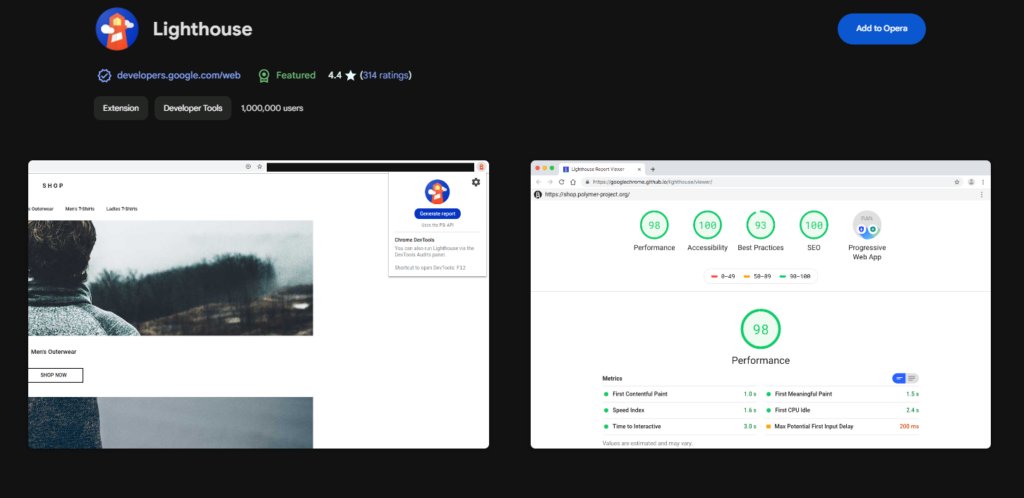Open the developers.google.com/web link
1024x498 pixels.
coord(178,75)
